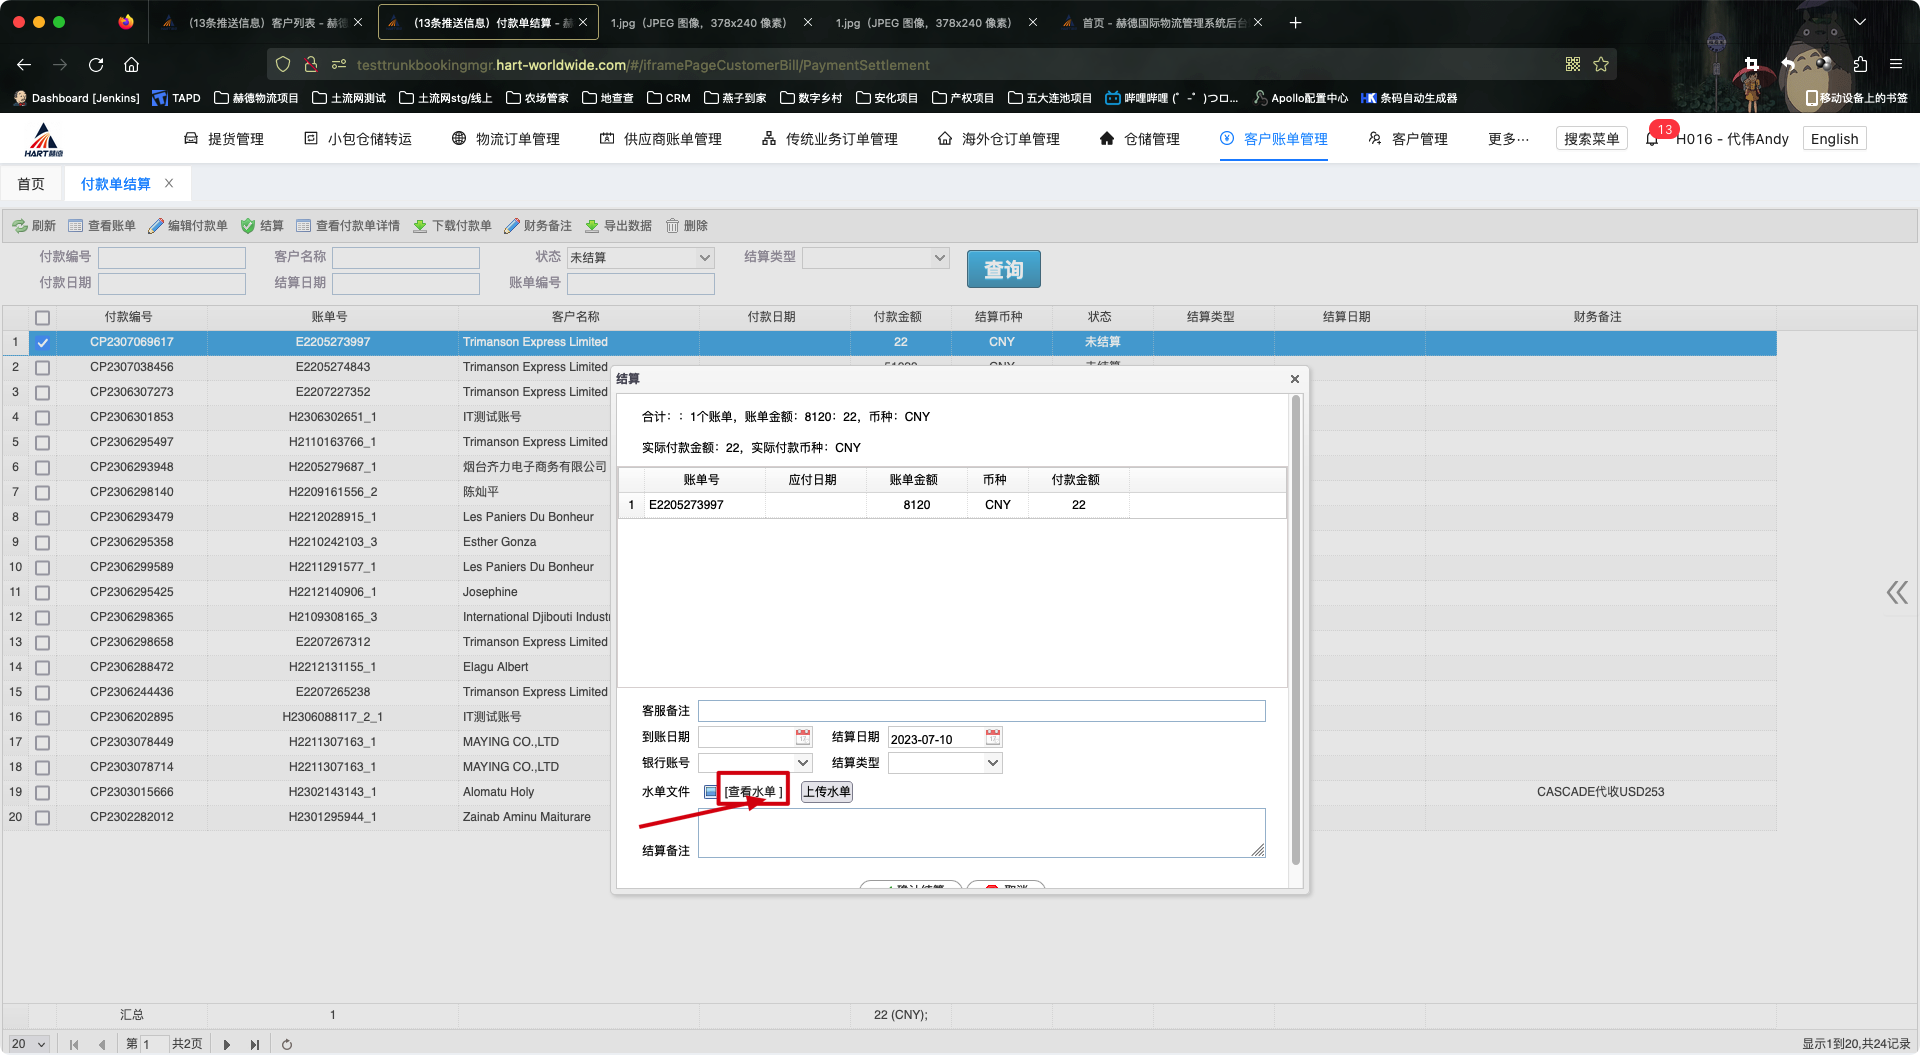Open calendar picker for 结算日期 in dialog

993,737
